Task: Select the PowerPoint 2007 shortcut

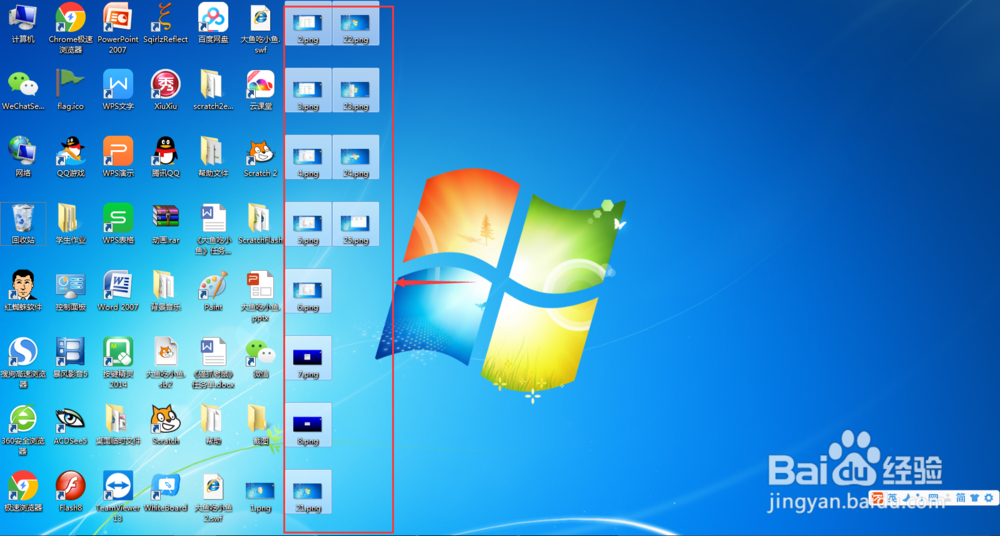Action: [118, 28]
